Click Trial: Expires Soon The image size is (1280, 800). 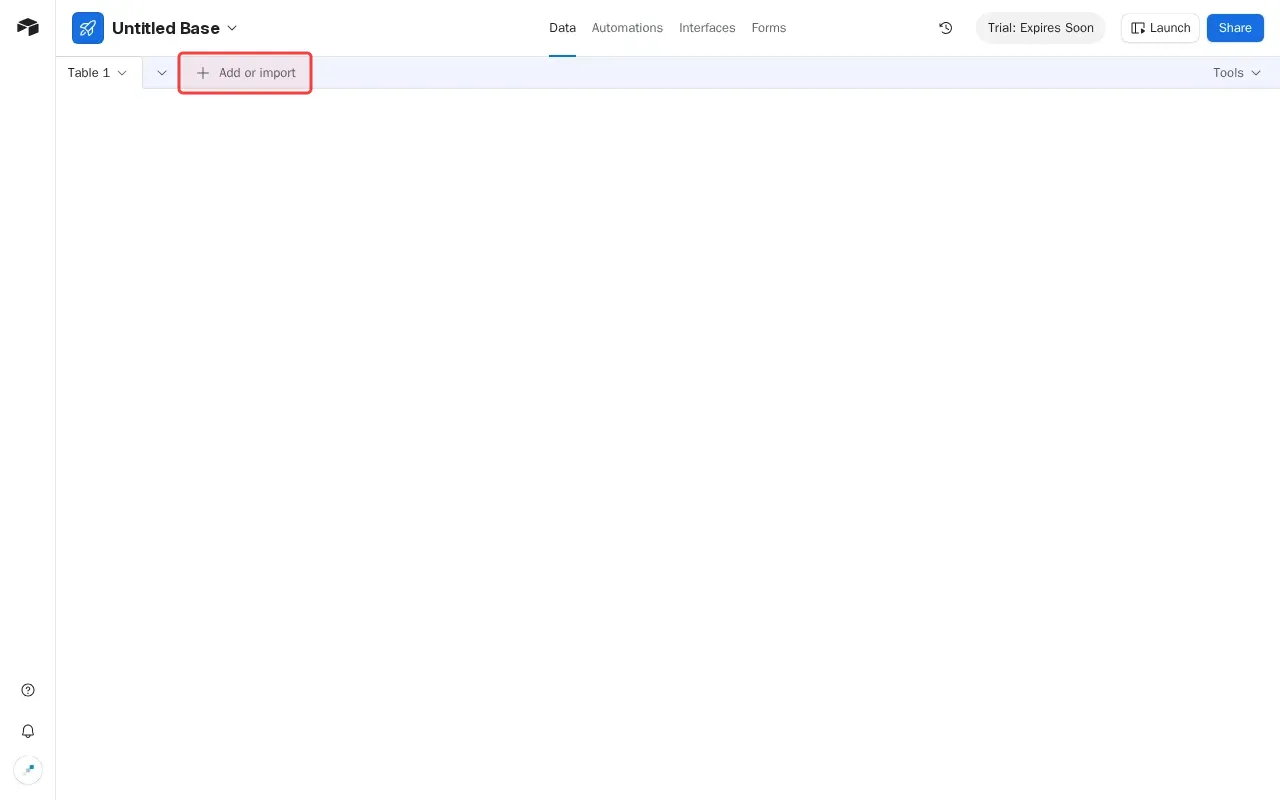[x=1040, y=28]
